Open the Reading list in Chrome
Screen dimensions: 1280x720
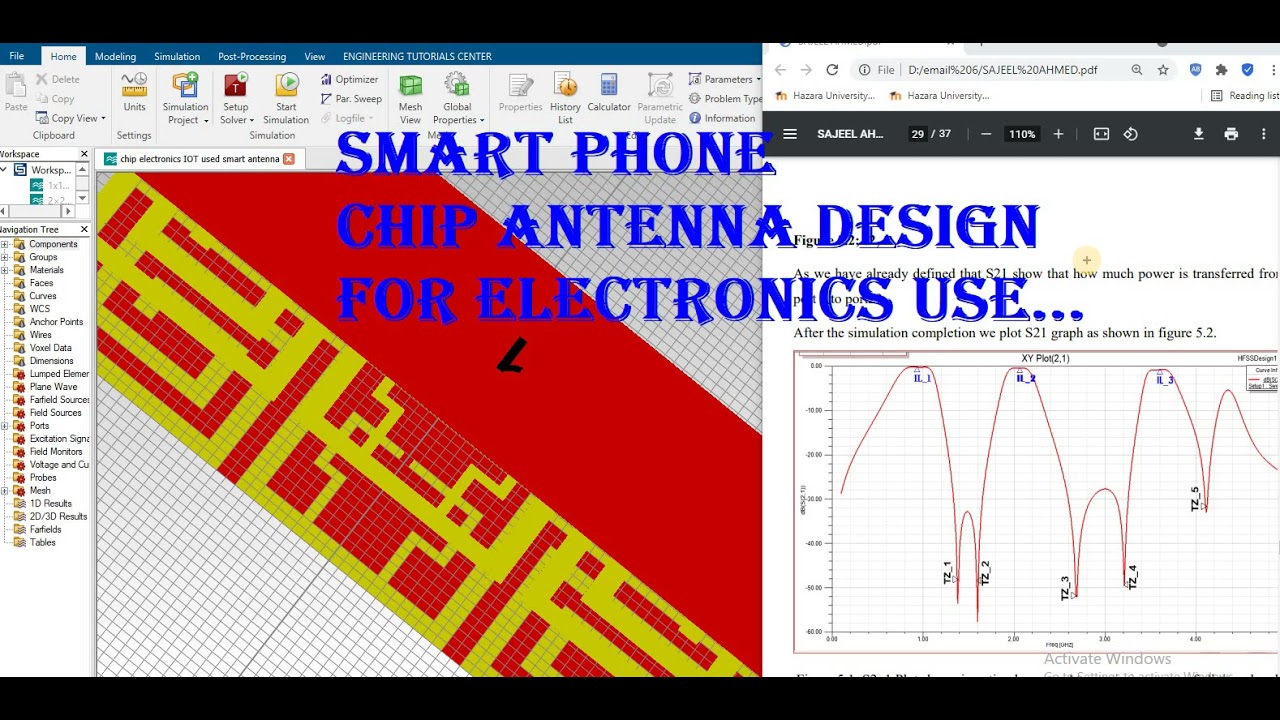[1245, 96]
